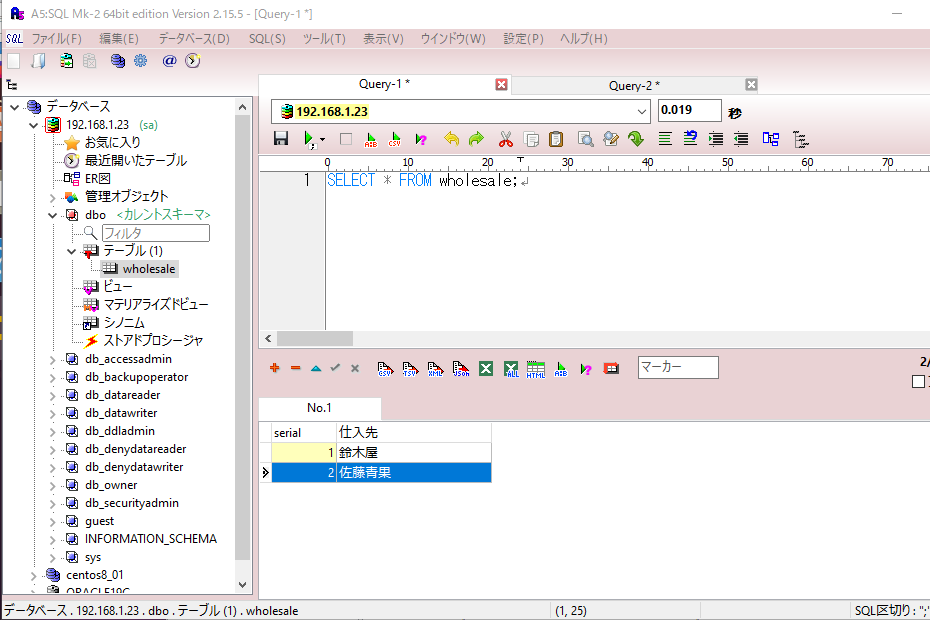Click the JSON export icon
The height and width of the screenshot is (620, 930).
pyautogui.click(x=461, y=368)
